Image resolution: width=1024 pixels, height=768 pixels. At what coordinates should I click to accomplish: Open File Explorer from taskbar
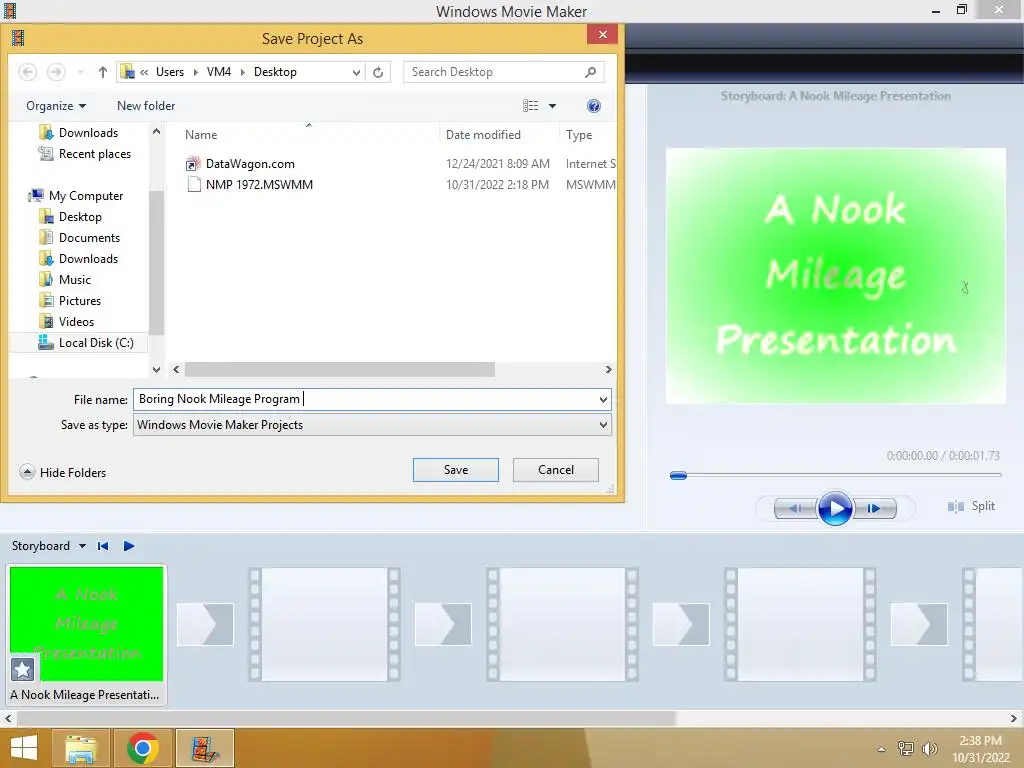pyautogui.click(x=82, y=748)
